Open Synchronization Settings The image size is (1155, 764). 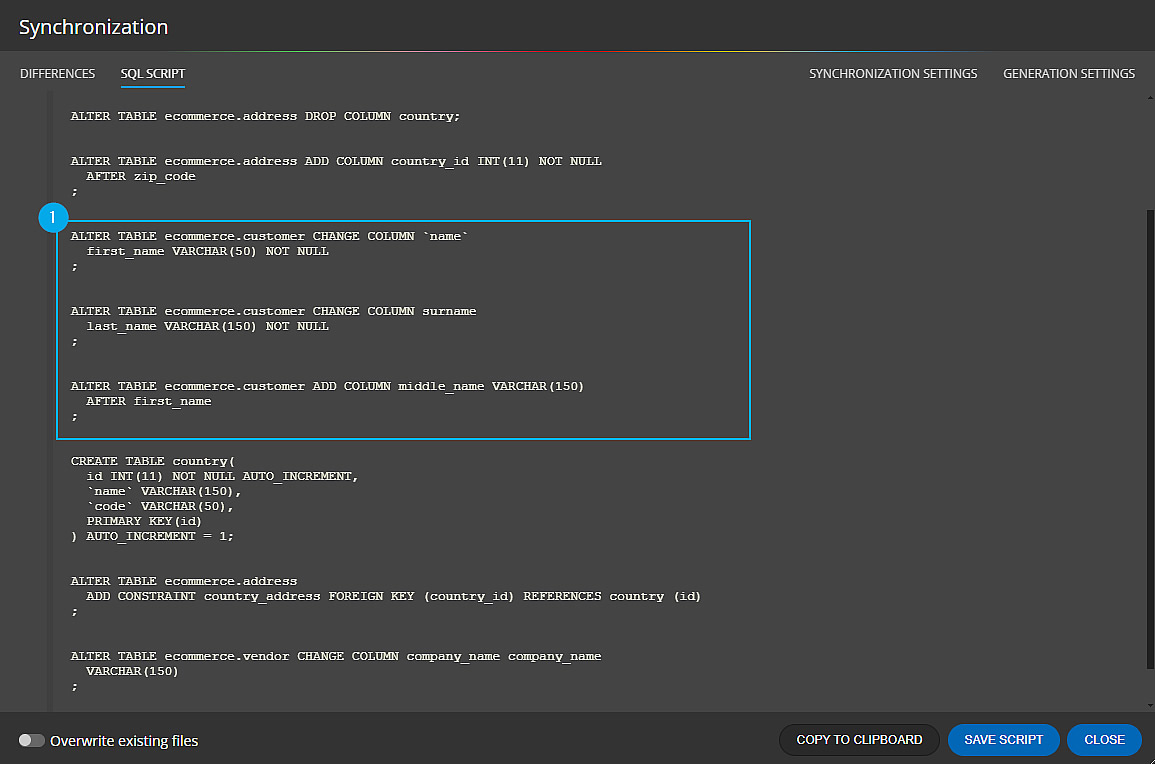(892, 74)
